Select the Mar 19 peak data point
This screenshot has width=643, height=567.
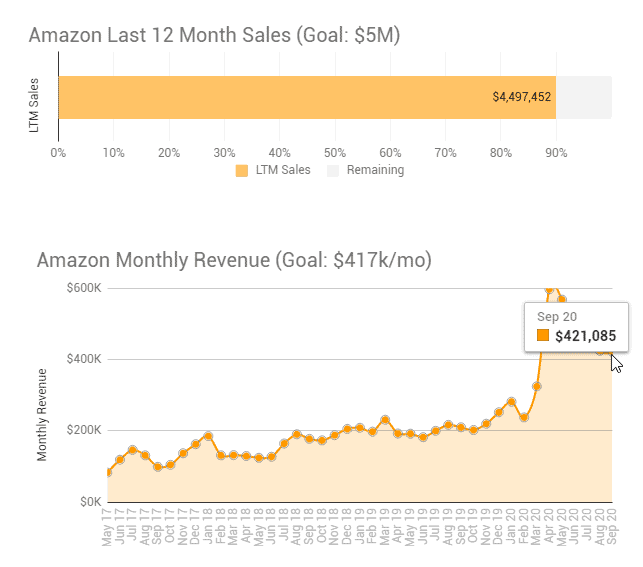(385, 420)
